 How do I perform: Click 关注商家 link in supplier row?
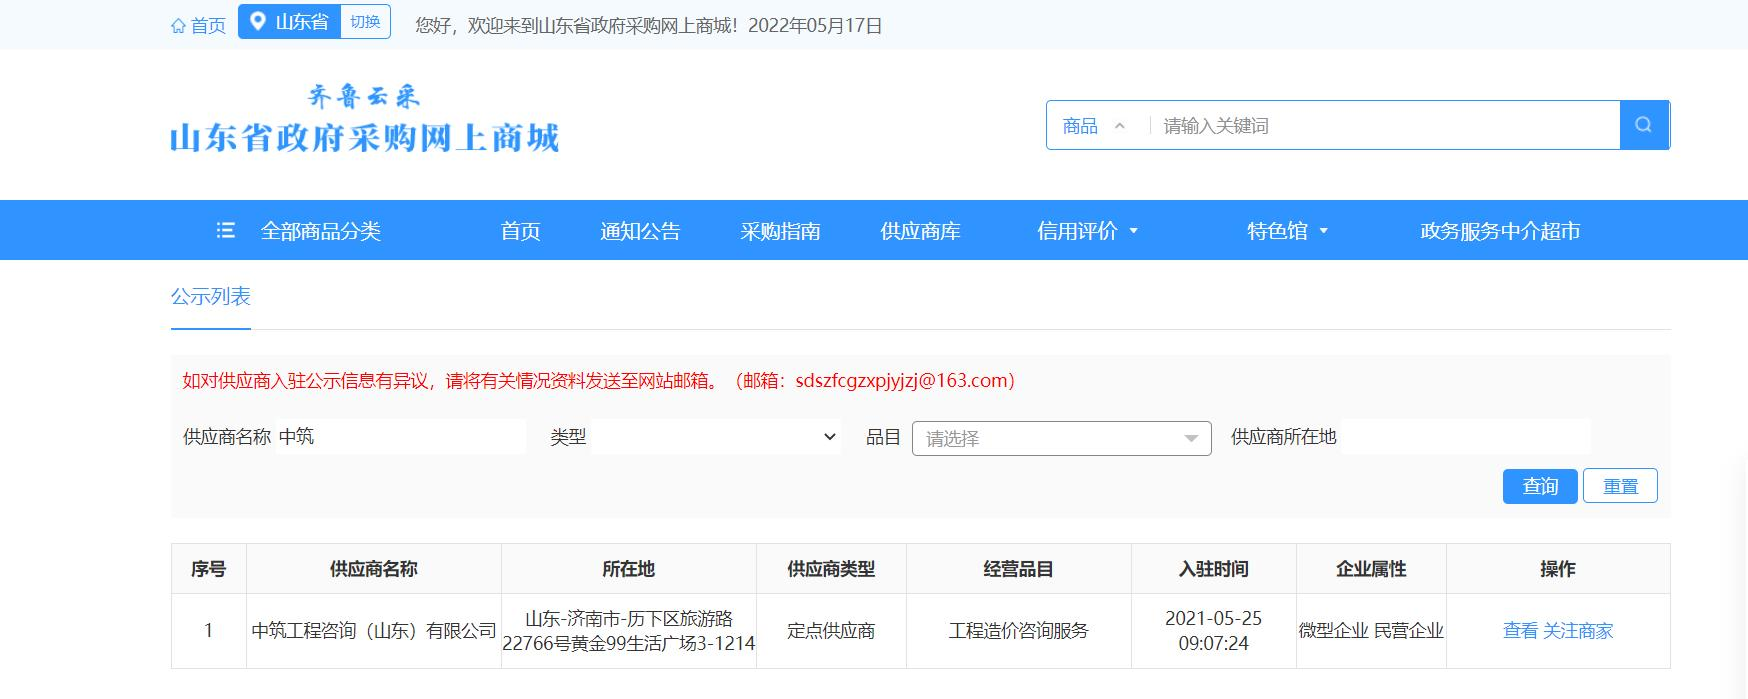click(1578, 631)
